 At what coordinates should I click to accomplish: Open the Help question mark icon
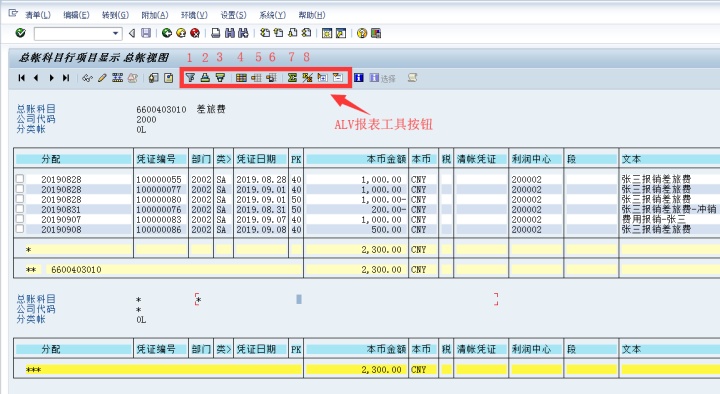362,33
